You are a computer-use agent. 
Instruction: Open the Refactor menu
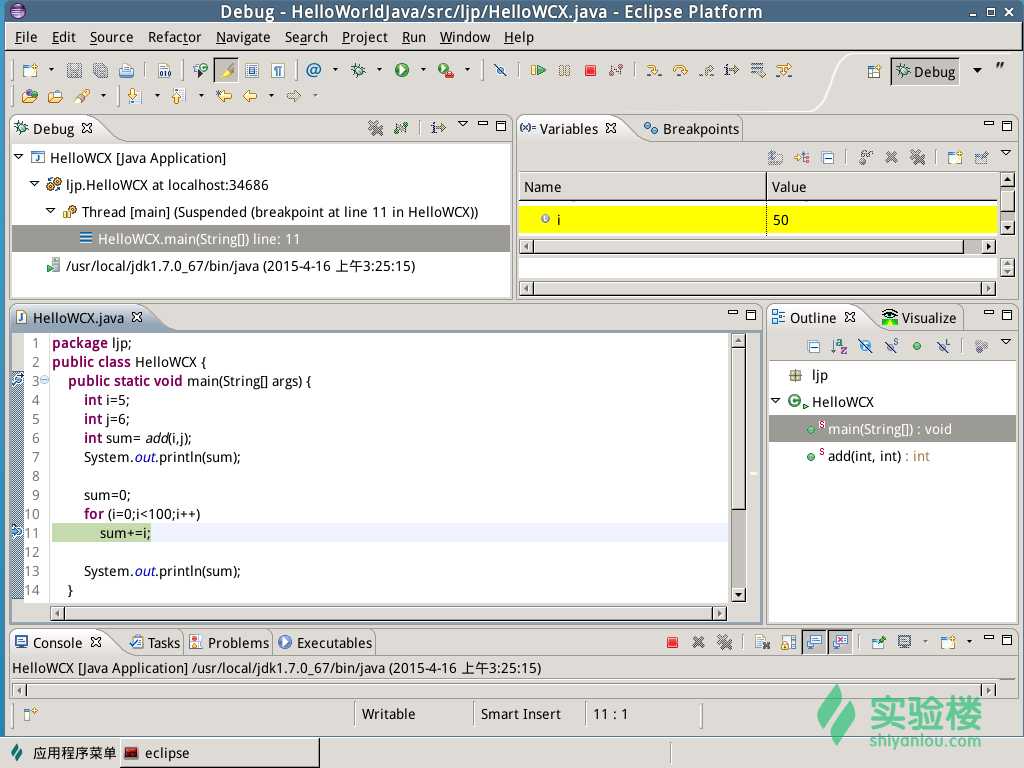pos(174,37)
